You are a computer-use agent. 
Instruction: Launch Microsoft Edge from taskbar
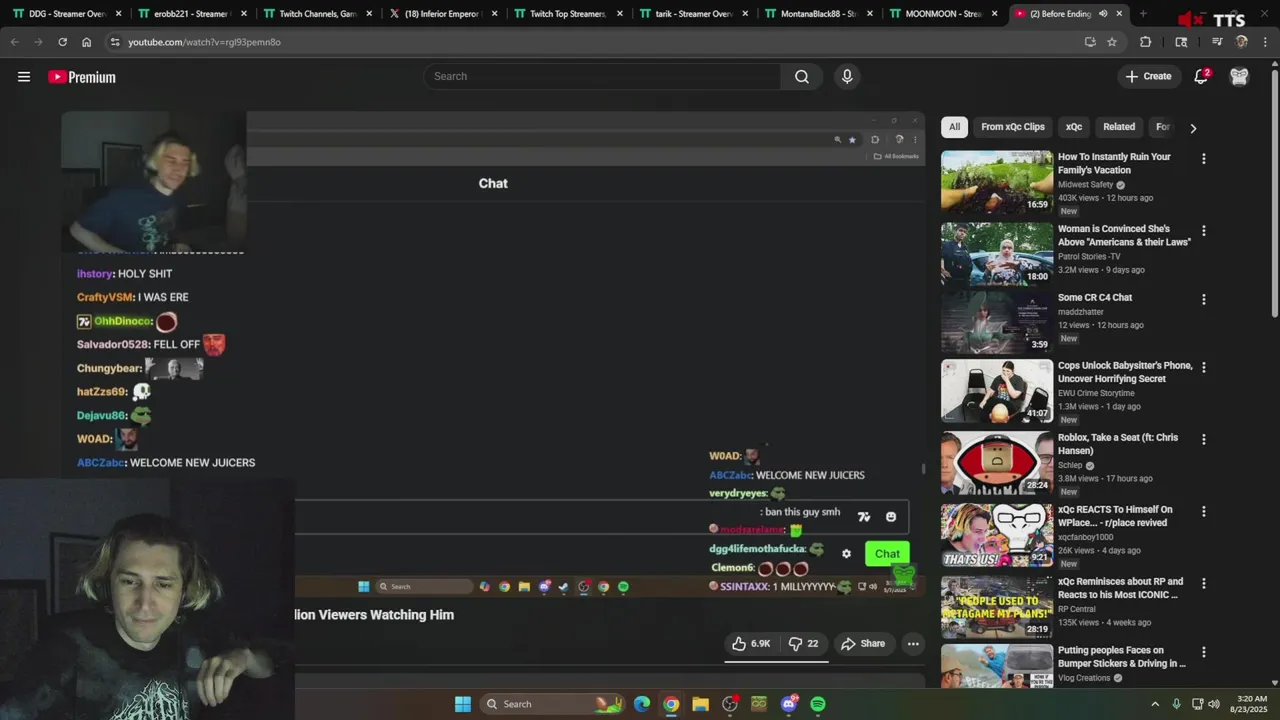click(x=642, y=704)
